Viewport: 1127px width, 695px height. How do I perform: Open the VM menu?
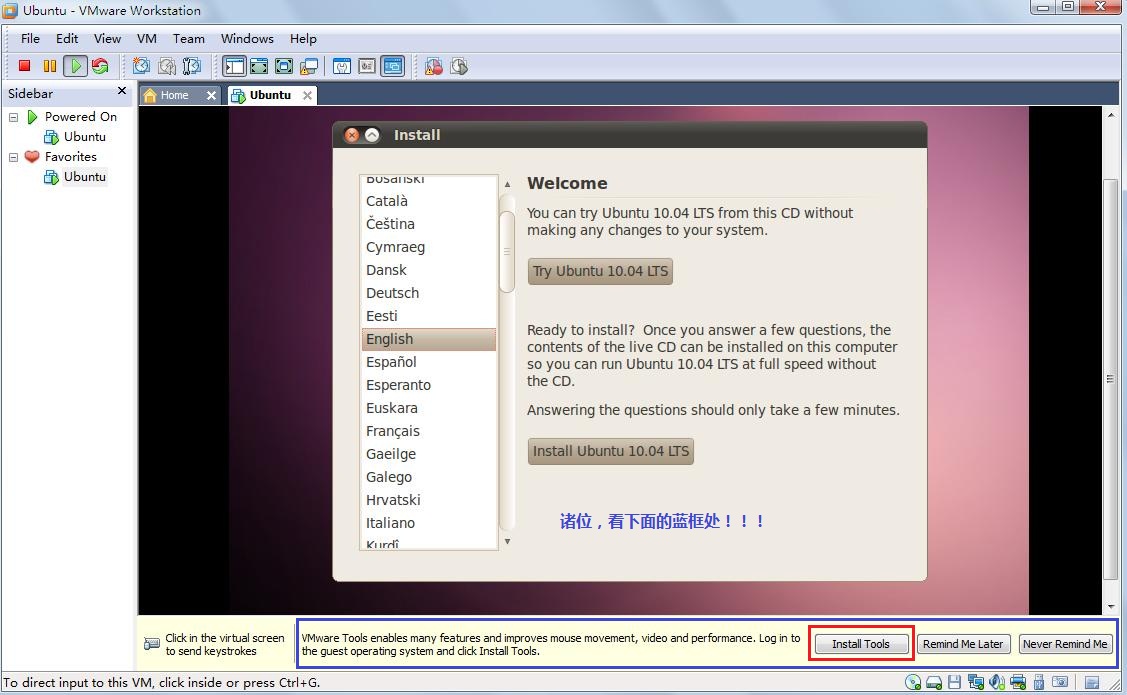click(x=147, y=39)
